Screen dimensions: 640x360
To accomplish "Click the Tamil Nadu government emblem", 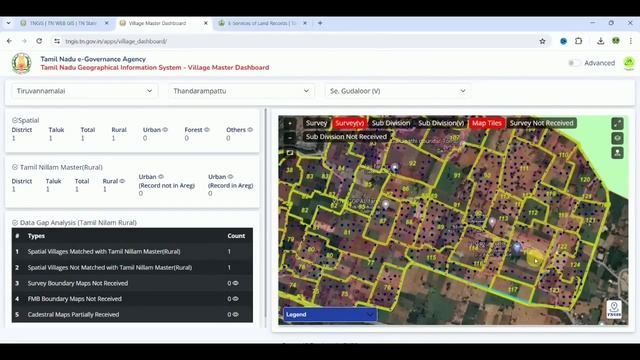I will coord(21,63).
